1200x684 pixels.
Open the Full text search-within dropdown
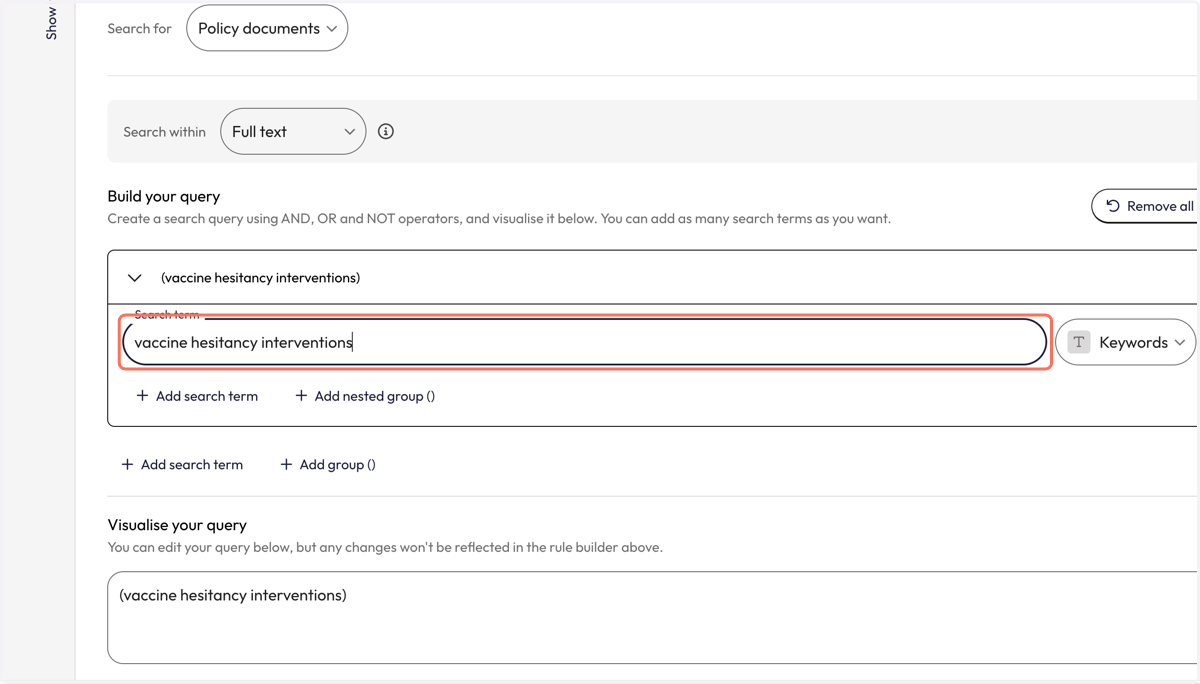[293, 131]
